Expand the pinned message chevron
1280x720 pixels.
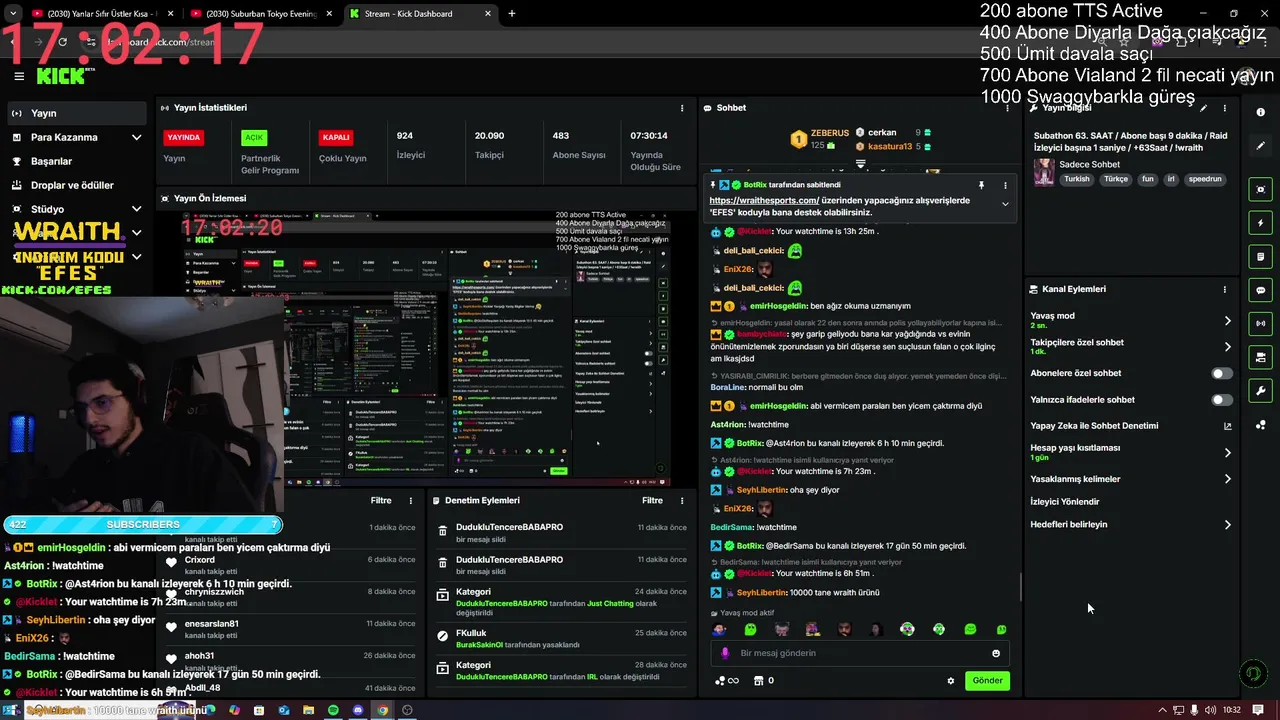coord(1005,204)
